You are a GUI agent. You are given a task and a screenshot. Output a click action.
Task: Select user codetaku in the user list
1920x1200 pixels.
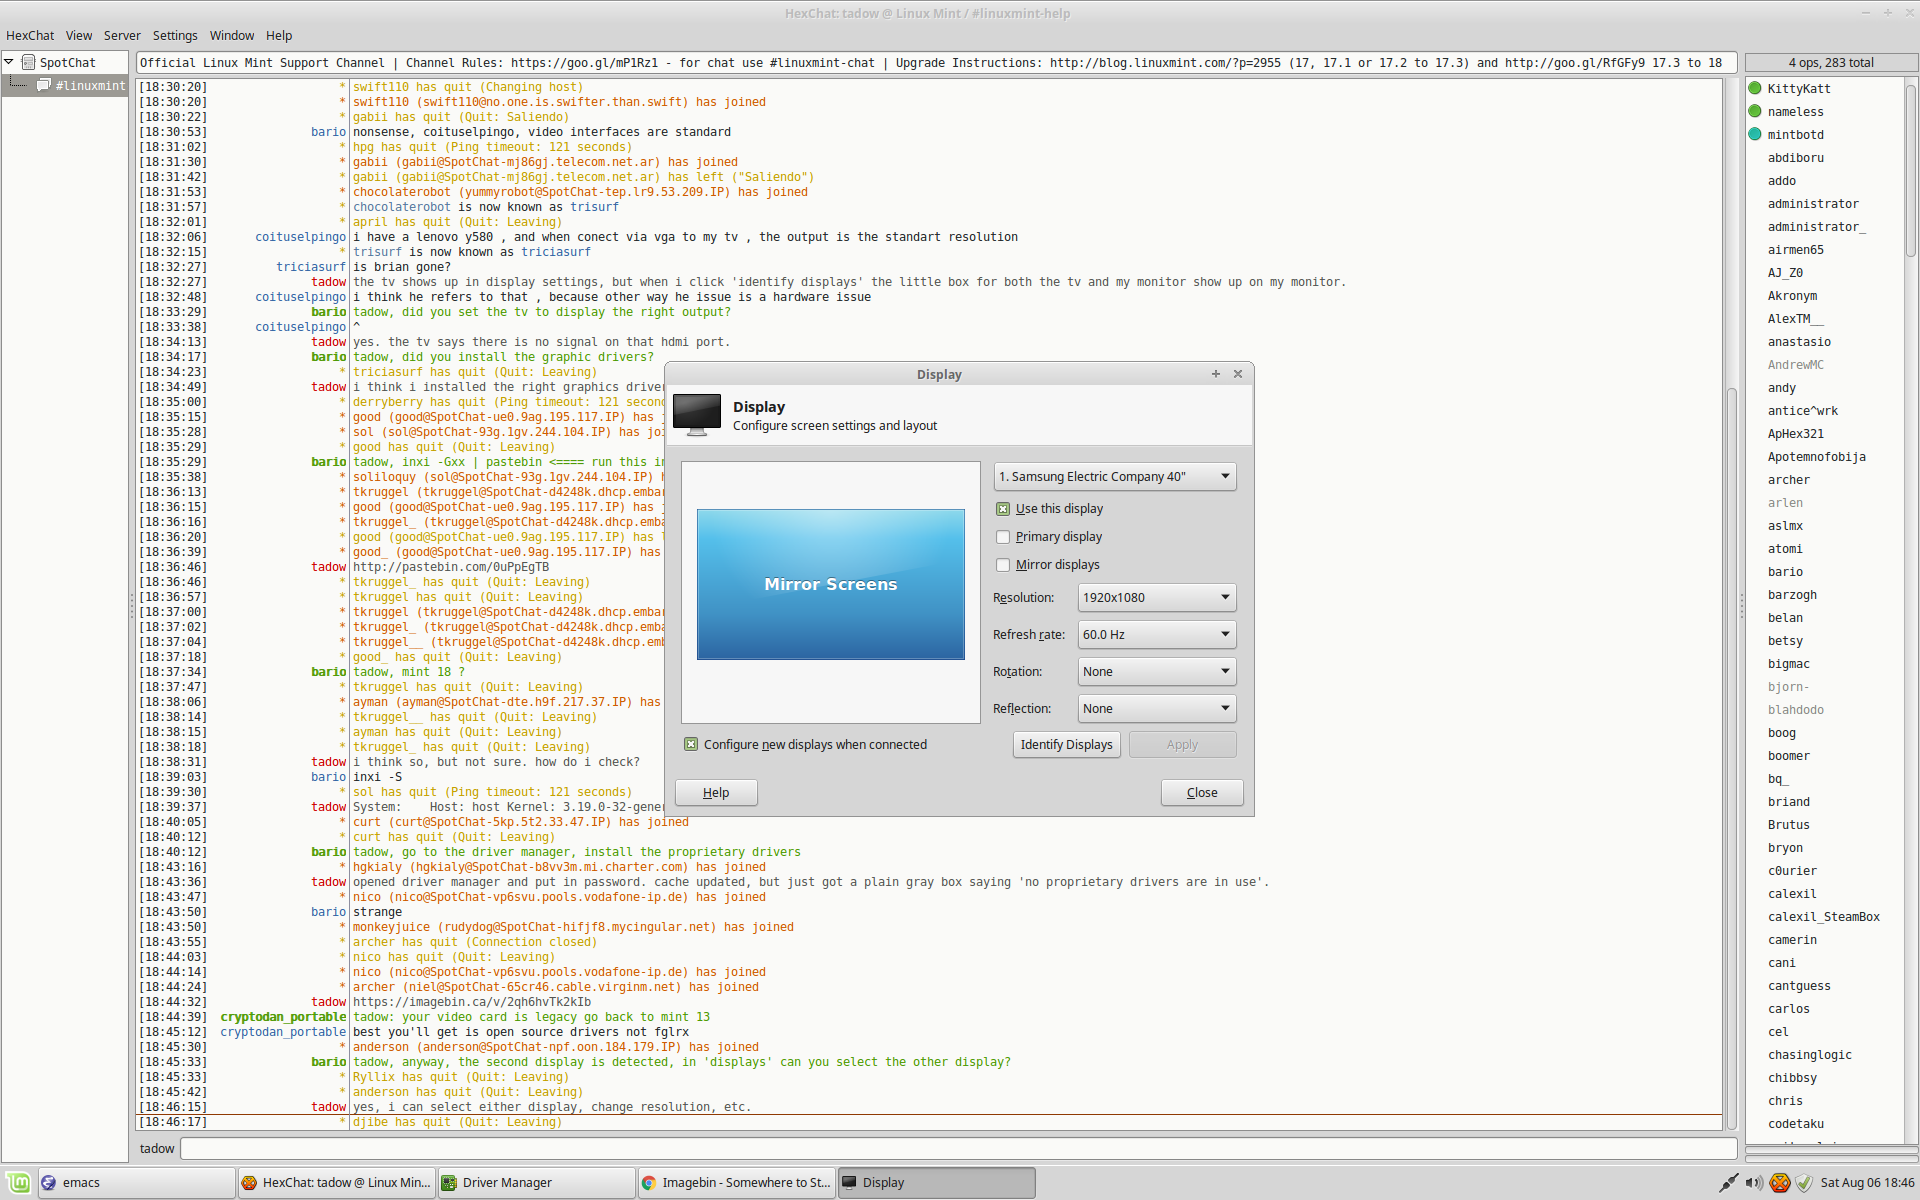(x=1795, y=1124)
